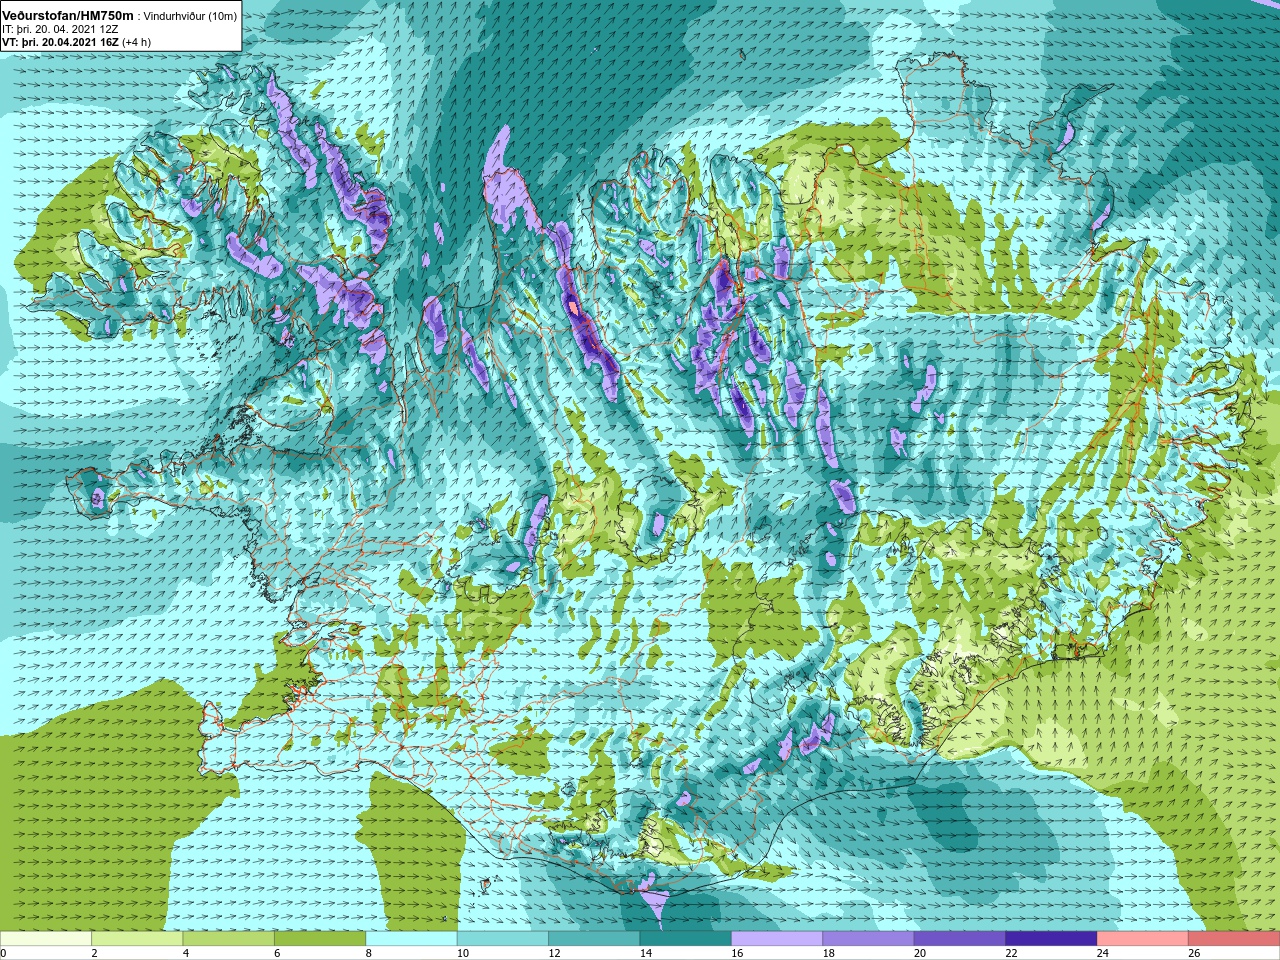Click the legend tick label "16"

tap(736, 953)
